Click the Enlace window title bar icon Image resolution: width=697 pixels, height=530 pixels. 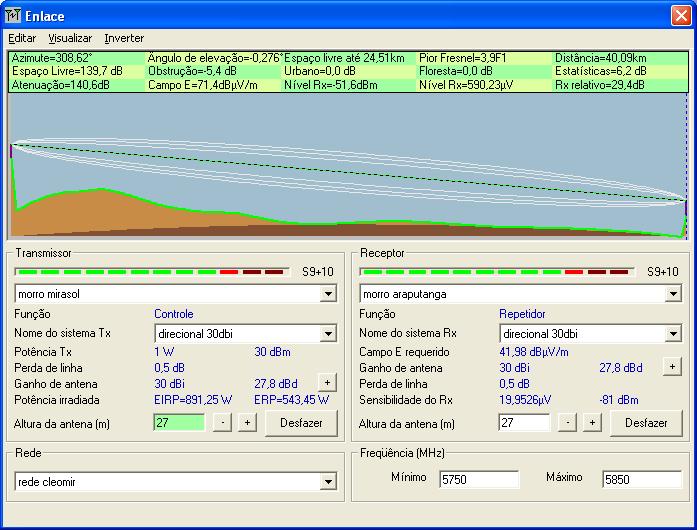[13, 15]
